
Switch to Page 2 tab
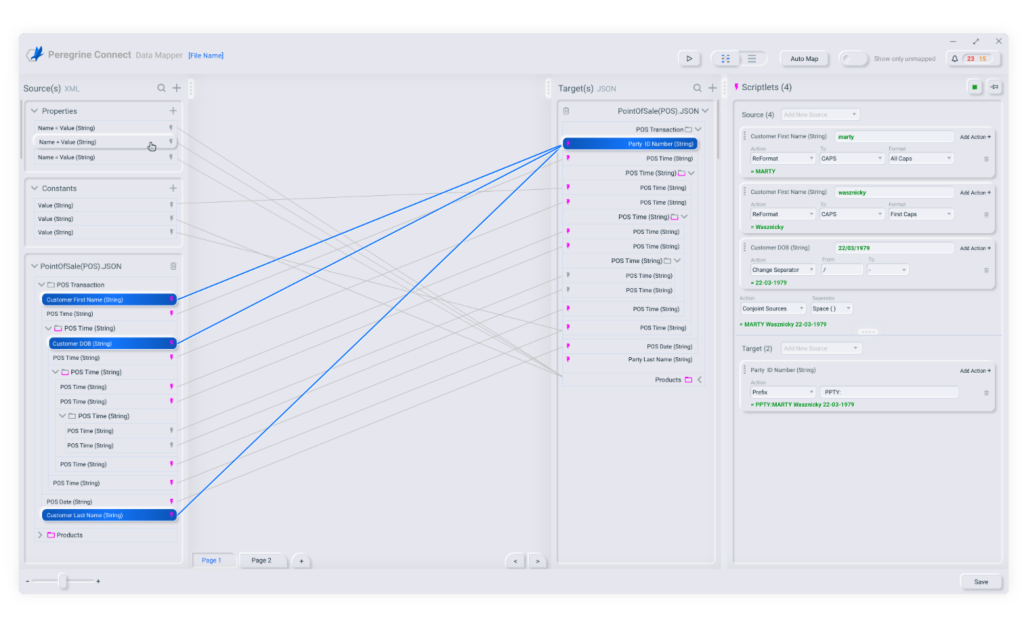point(262,561)
